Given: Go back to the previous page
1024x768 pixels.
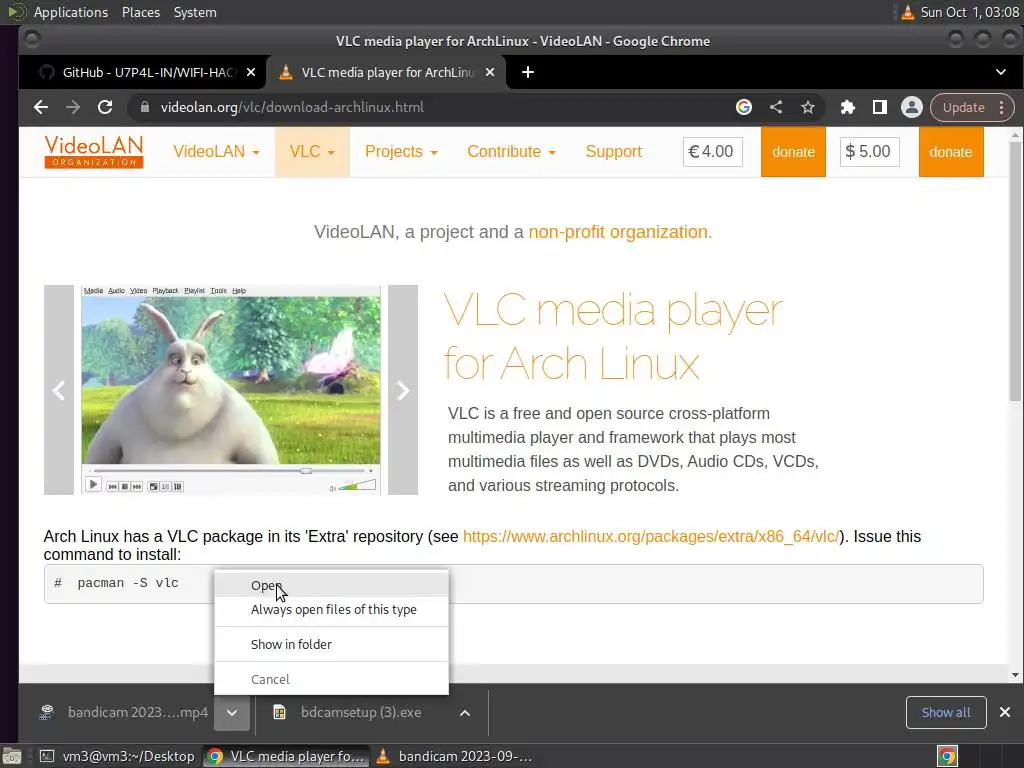Looking at the screenshot, I should [40, 107].
